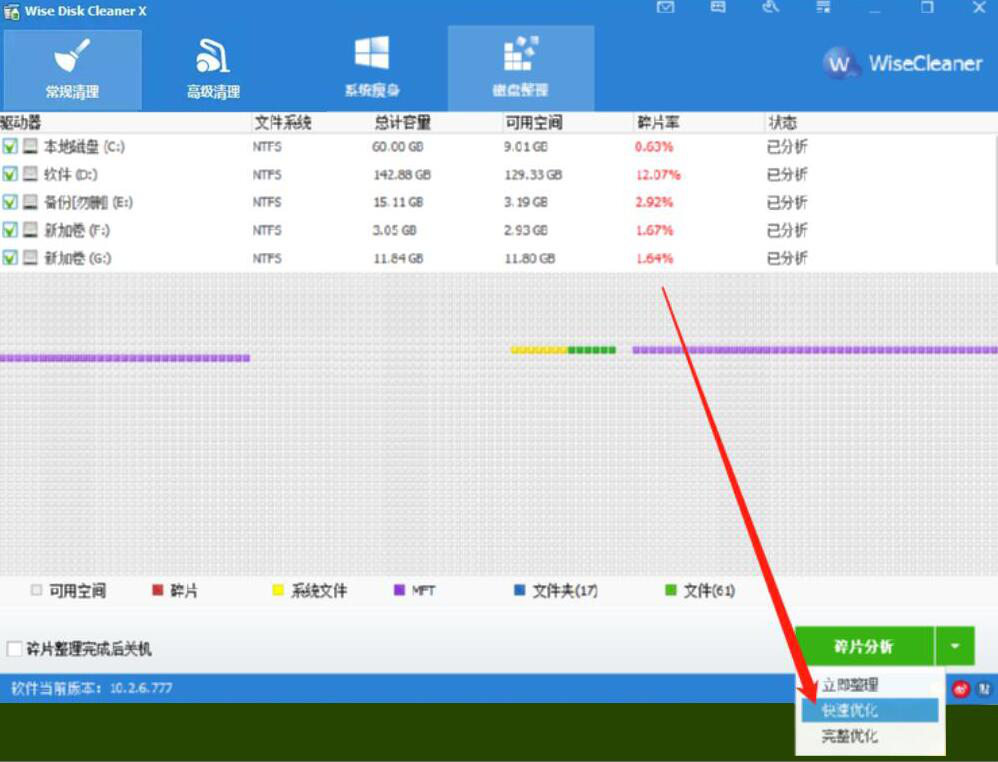The image size is (998, 762).
Task: Click the chat message icon in title bar
Action: click(x=718, y=8)
